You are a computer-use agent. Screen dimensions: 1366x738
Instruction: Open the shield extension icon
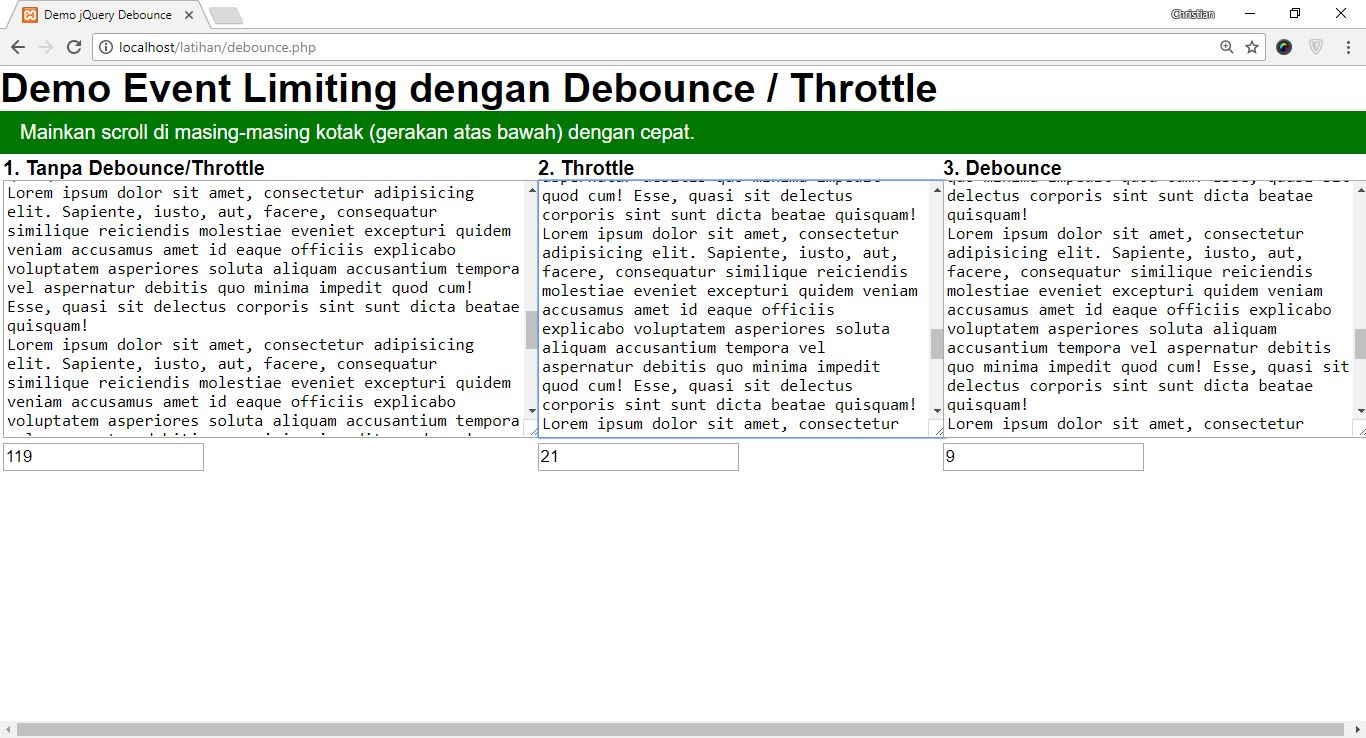1316,47
